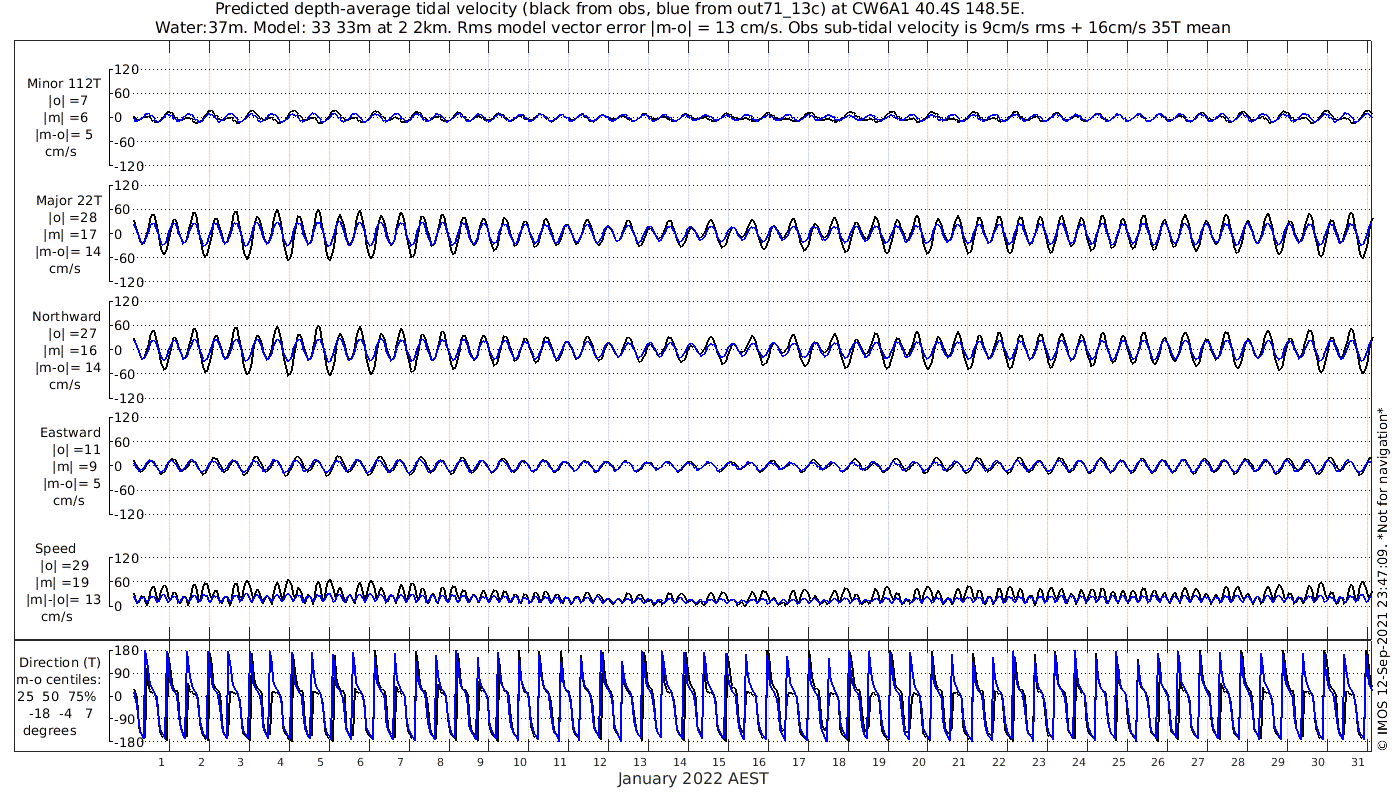Screen dimensions: 1400x800
Task: Click day '5' on the date axis
Action: click(x=320, y=762)
